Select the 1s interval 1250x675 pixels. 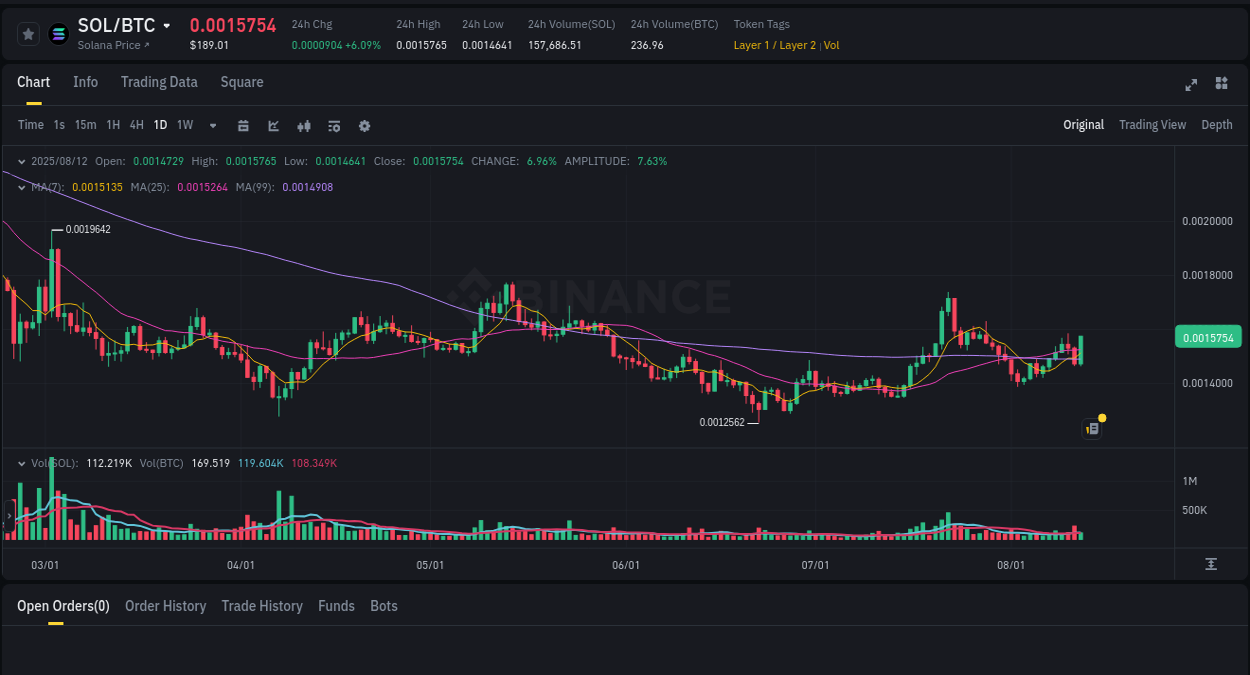click(x=59, y=125)
